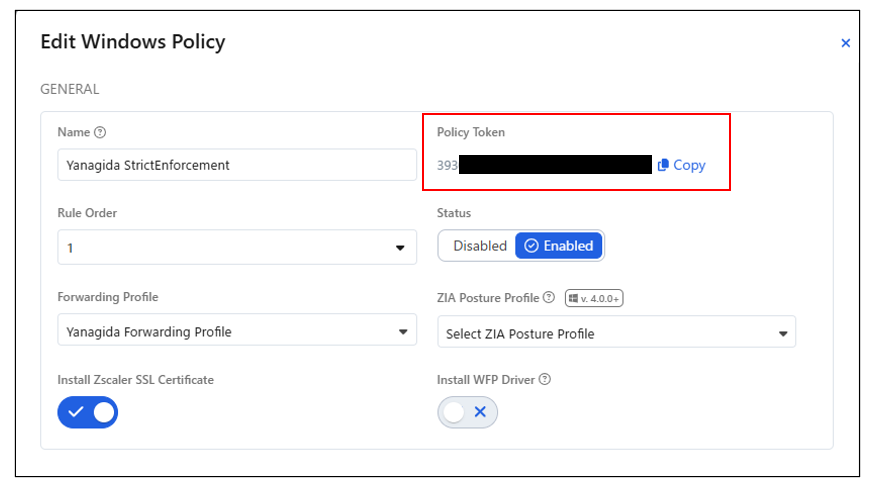
Task: Click the Windows v. 4.0.0+ version badge
Action: [x=594, y=298]
